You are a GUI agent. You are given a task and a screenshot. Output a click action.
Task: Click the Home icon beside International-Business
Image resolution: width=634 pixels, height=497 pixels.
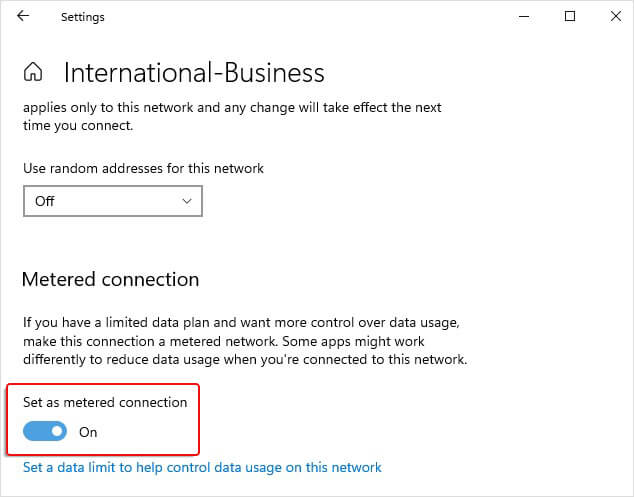click(x=33, y=72)
